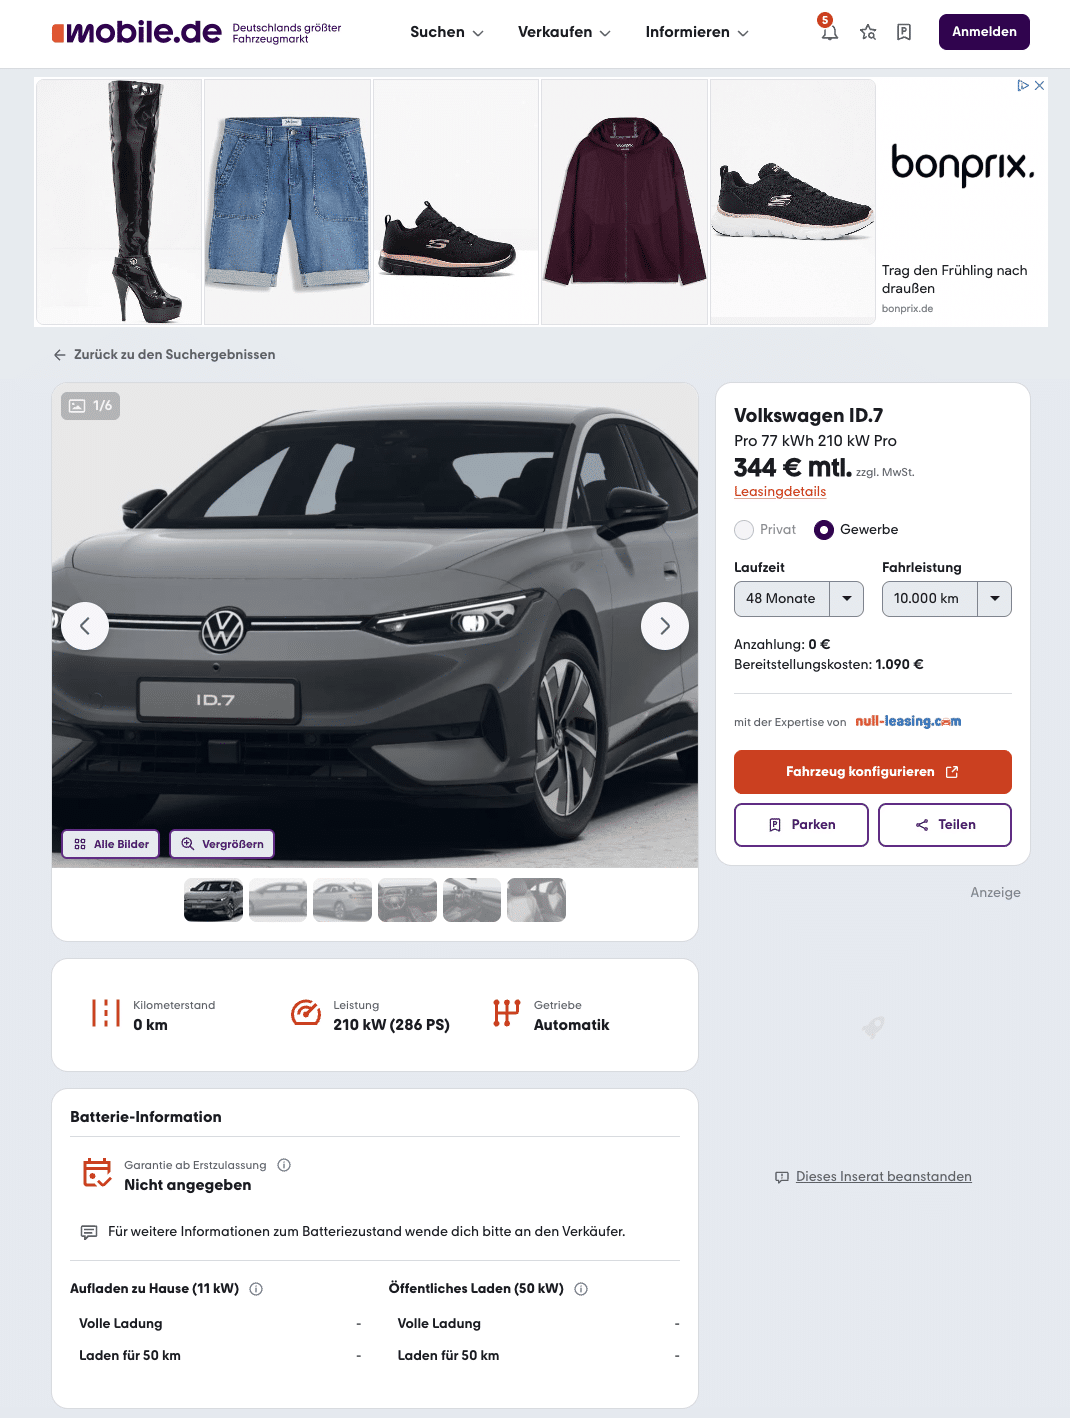
Task: Open the notifications bell icon
Action: point(829,32)
